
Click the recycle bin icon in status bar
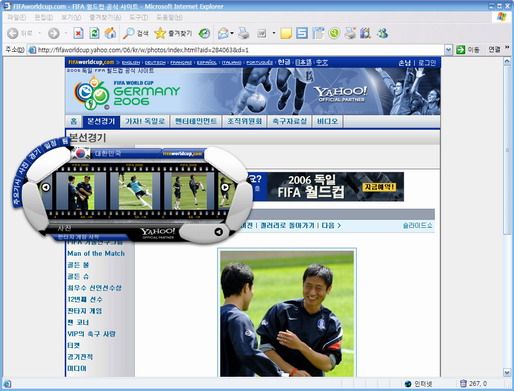pyautogui.click(x=463, y=384)
